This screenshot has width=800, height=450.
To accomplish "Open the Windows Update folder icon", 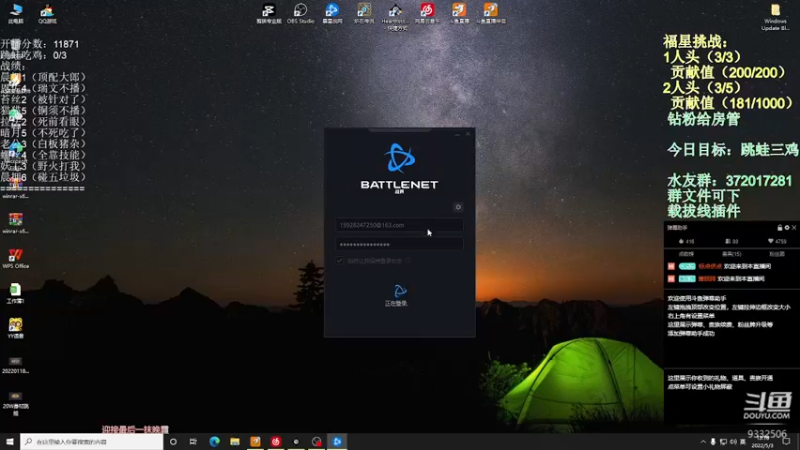I will [x=775, y=16].
